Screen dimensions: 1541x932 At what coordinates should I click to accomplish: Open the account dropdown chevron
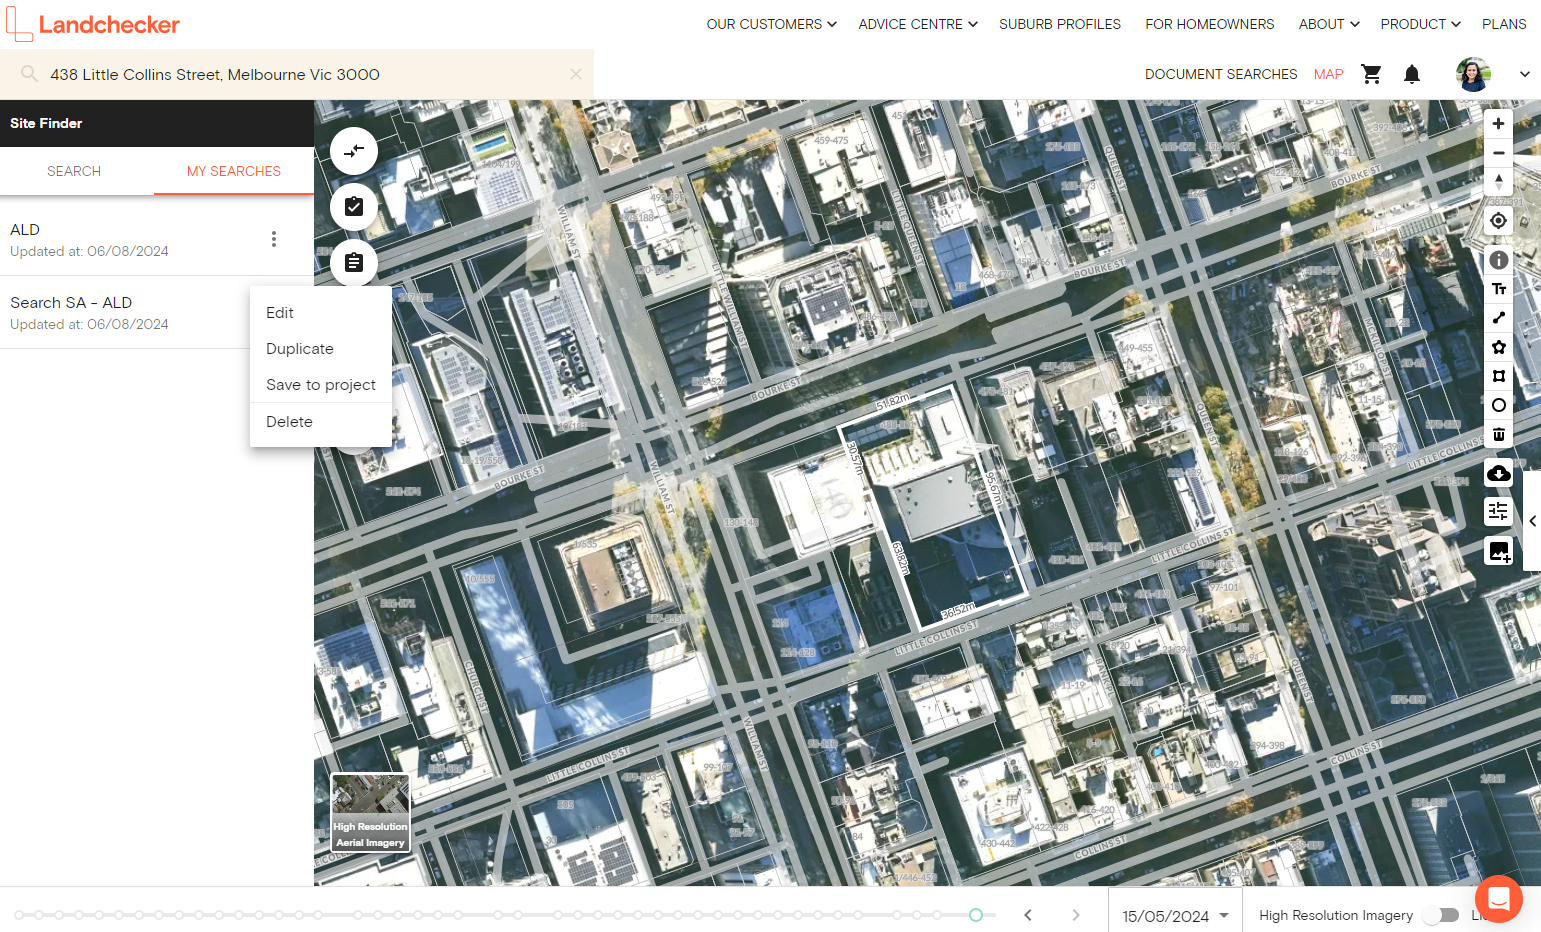pyautogui.click(x=1525, y=74)
